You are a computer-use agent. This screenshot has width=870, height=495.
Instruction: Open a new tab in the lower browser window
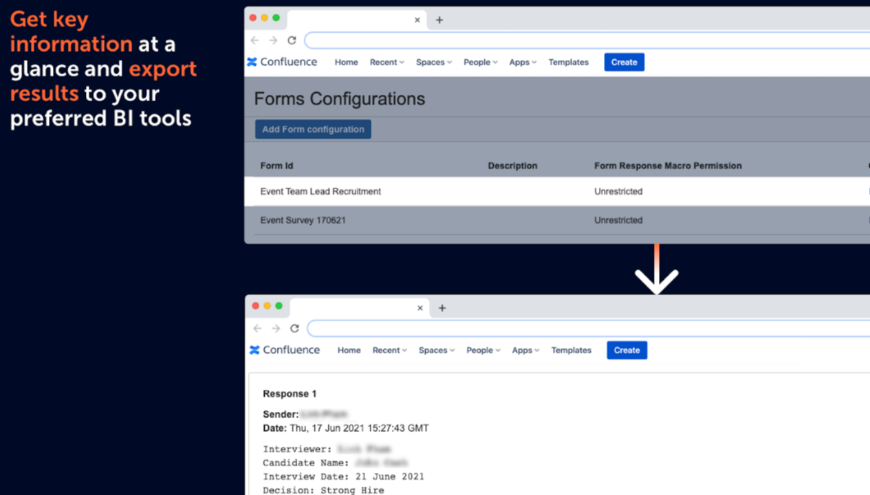pos(442,308)
